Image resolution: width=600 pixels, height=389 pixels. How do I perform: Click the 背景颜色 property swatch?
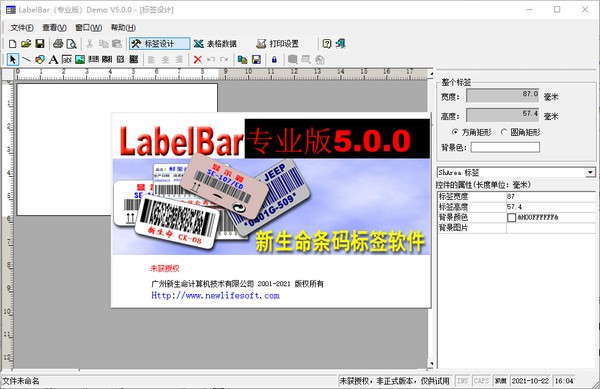[x=512, y=217]
